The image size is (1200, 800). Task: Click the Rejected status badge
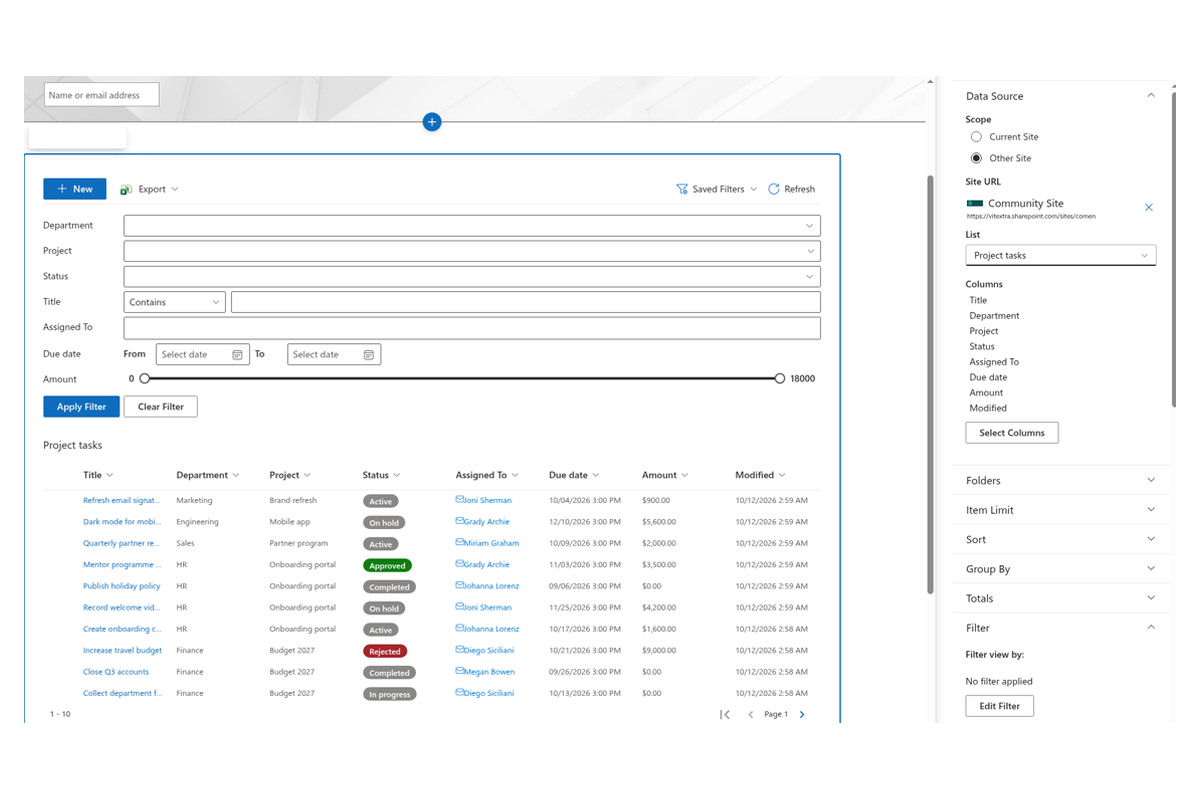(x=385, y=651)
